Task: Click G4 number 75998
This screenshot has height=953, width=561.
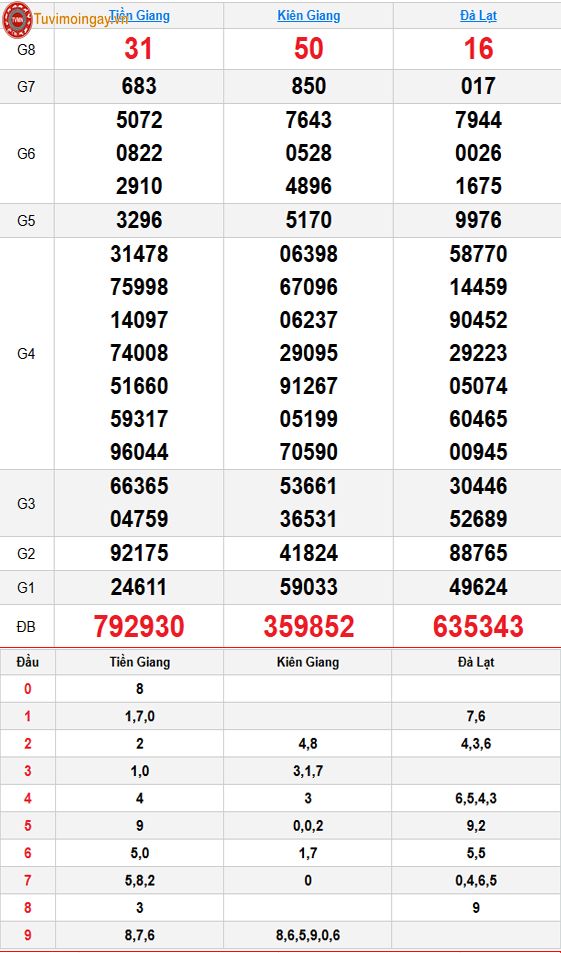Action: pyautogui.click(x=139, y=287)
